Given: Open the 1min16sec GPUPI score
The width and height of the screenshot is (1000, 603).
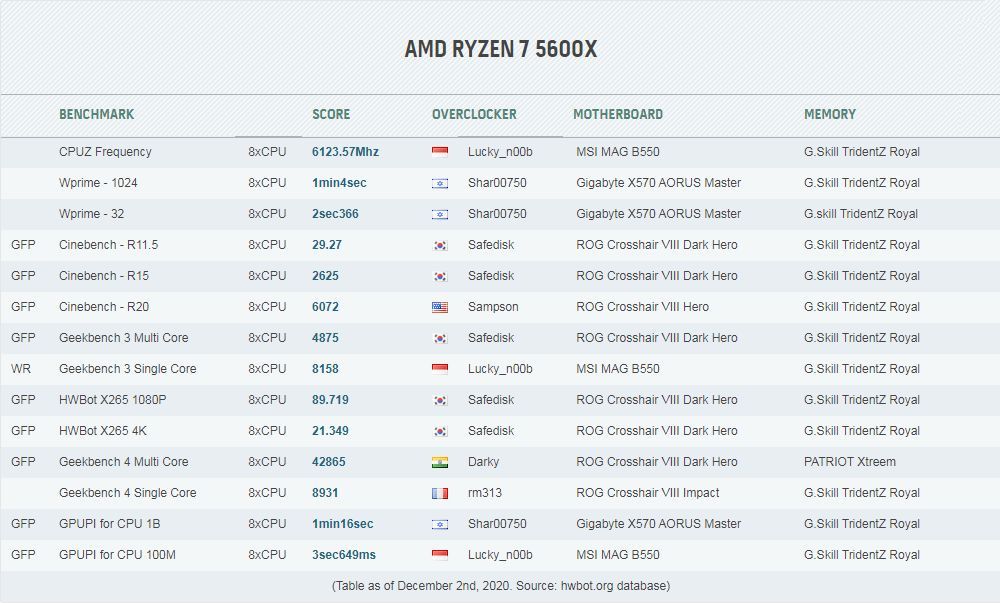Looking at the screenshot, I should tap(342, 524).
